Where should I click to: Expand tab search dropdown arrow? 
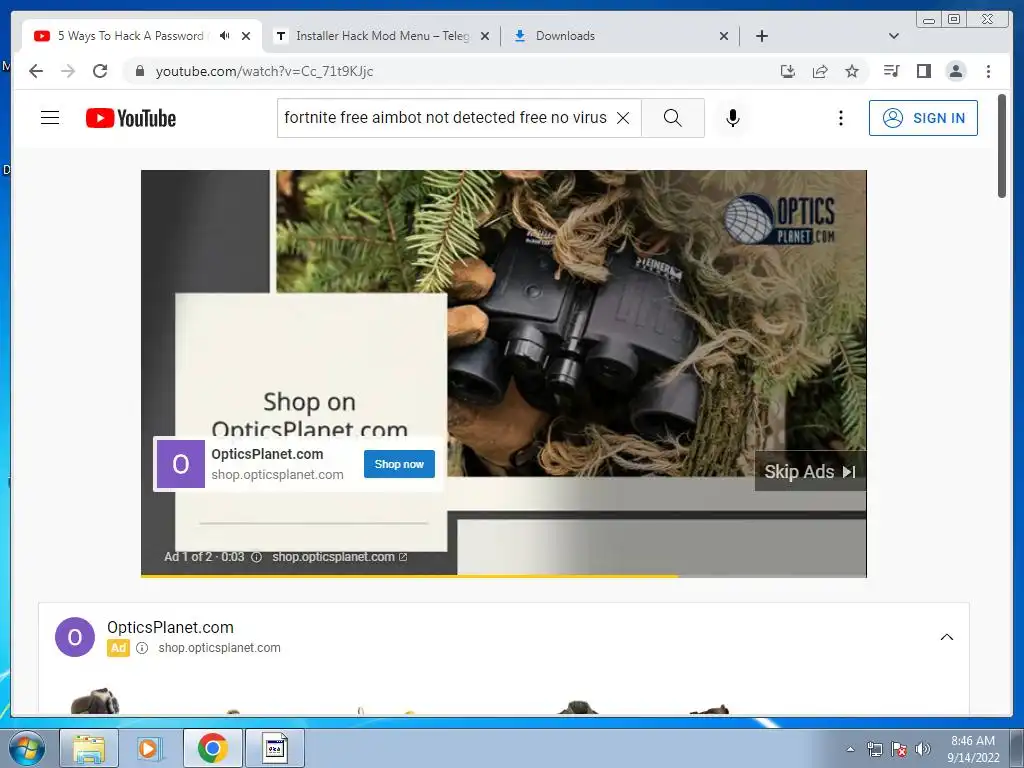(x=894, y=36)
